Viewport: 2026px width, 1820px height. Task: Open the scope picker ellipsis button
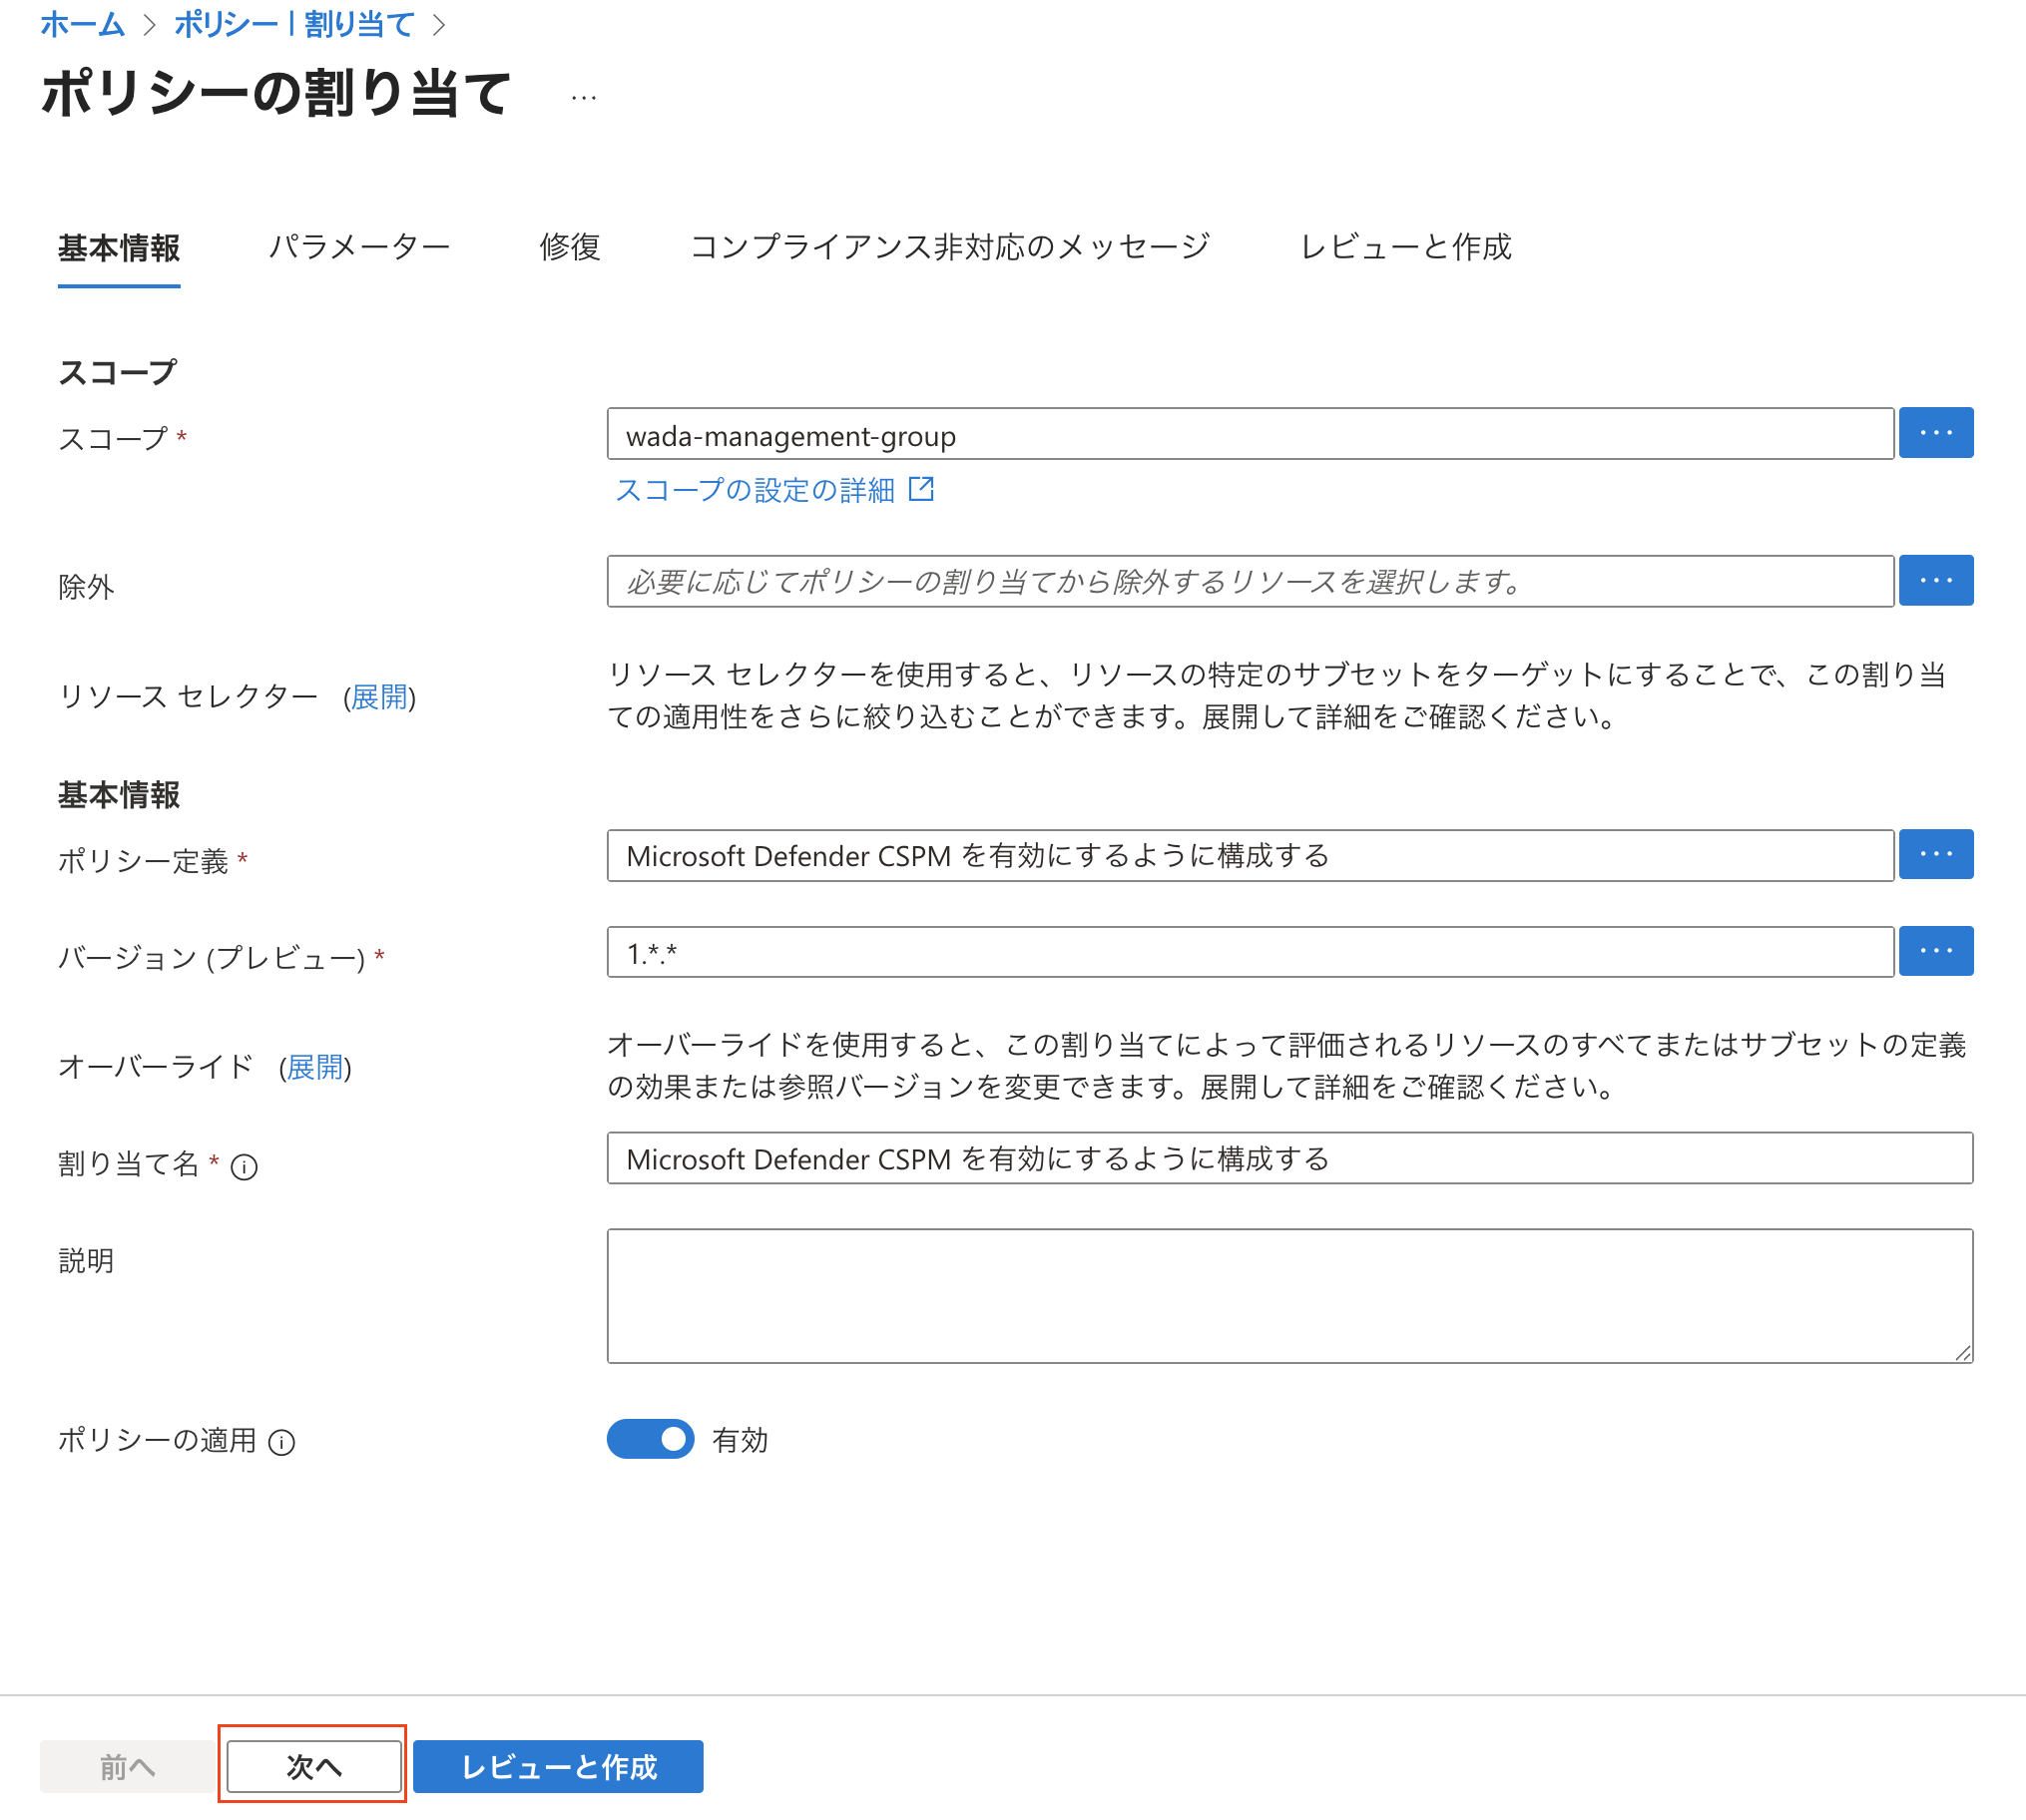(x=1935, y=433)
